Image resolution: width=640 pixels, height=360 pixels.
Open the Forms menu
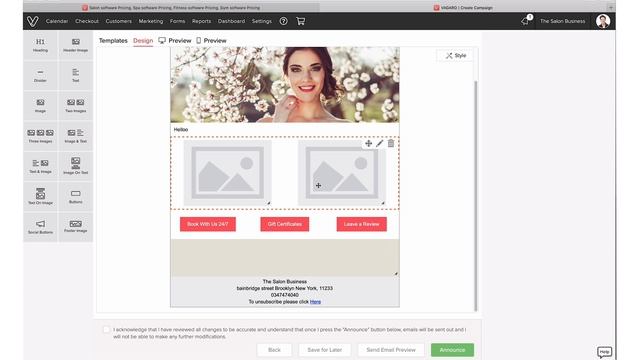coord(178,21)
